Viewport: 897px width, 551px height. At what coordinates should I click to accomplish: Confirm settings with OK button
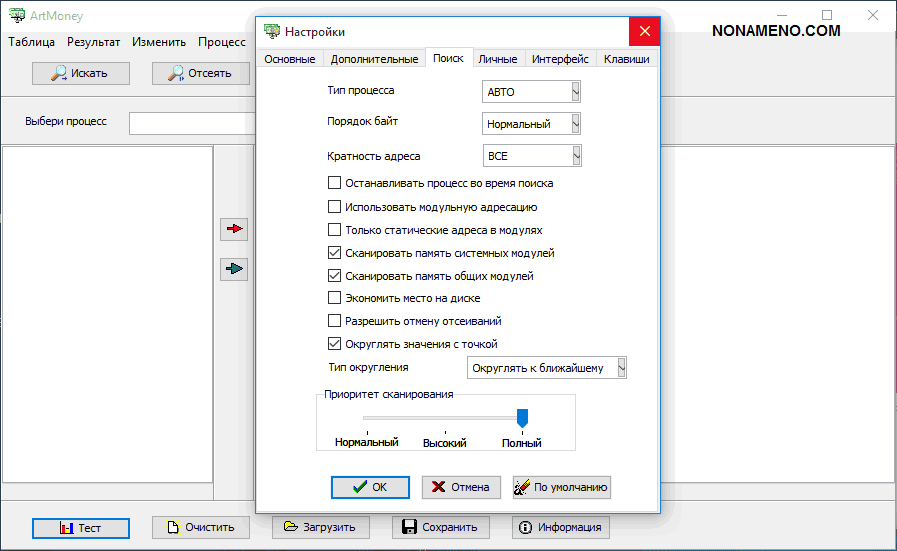point(370,487)
